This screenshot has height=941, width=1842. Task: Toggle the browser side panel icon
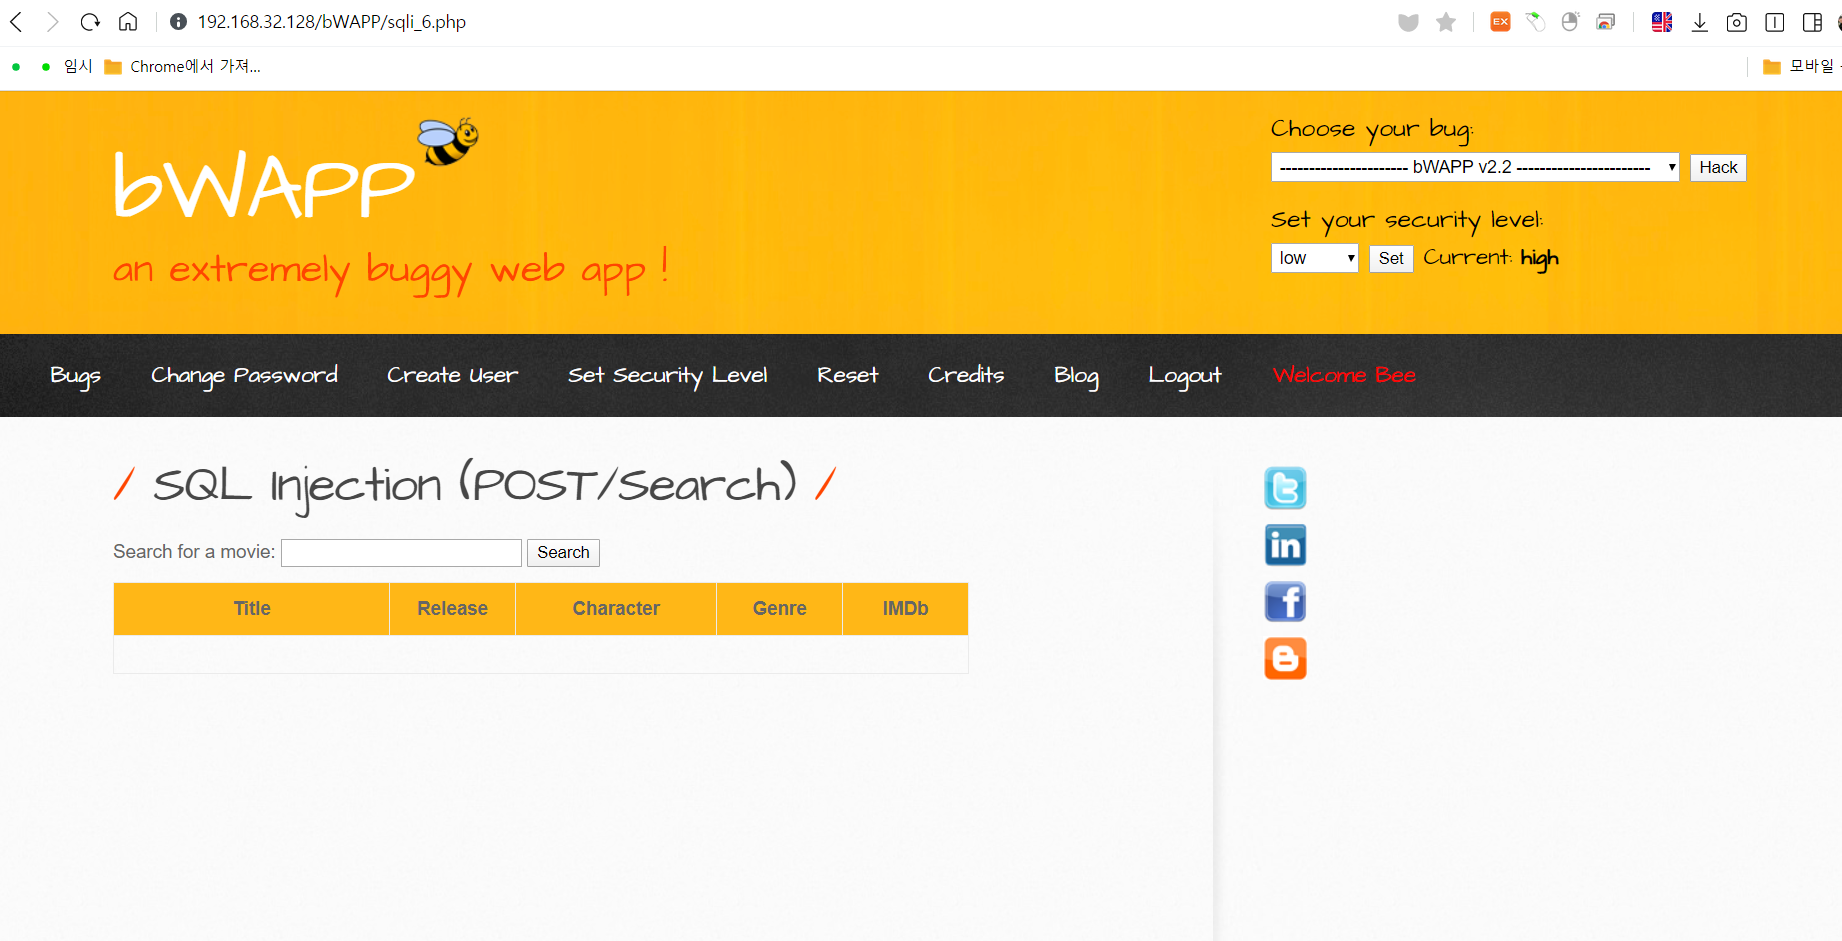1812,22
